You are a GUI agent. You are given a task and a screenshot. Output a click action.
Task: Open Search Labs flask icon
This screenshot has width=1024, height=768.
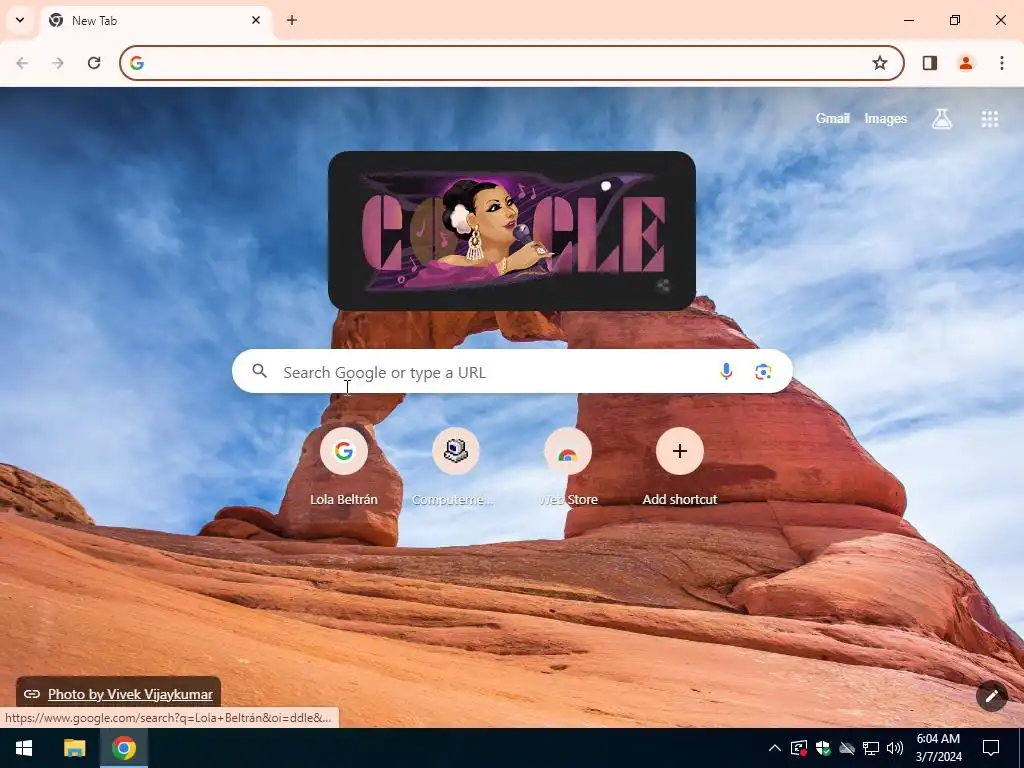[942, 118]
